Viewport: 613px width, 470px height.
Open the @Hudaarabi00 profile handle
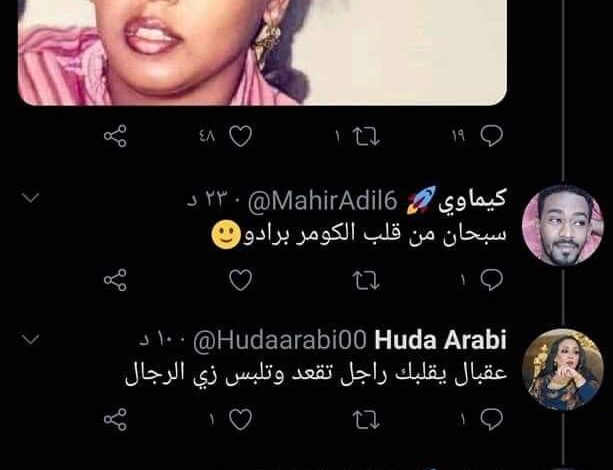[x=280, y=341]
